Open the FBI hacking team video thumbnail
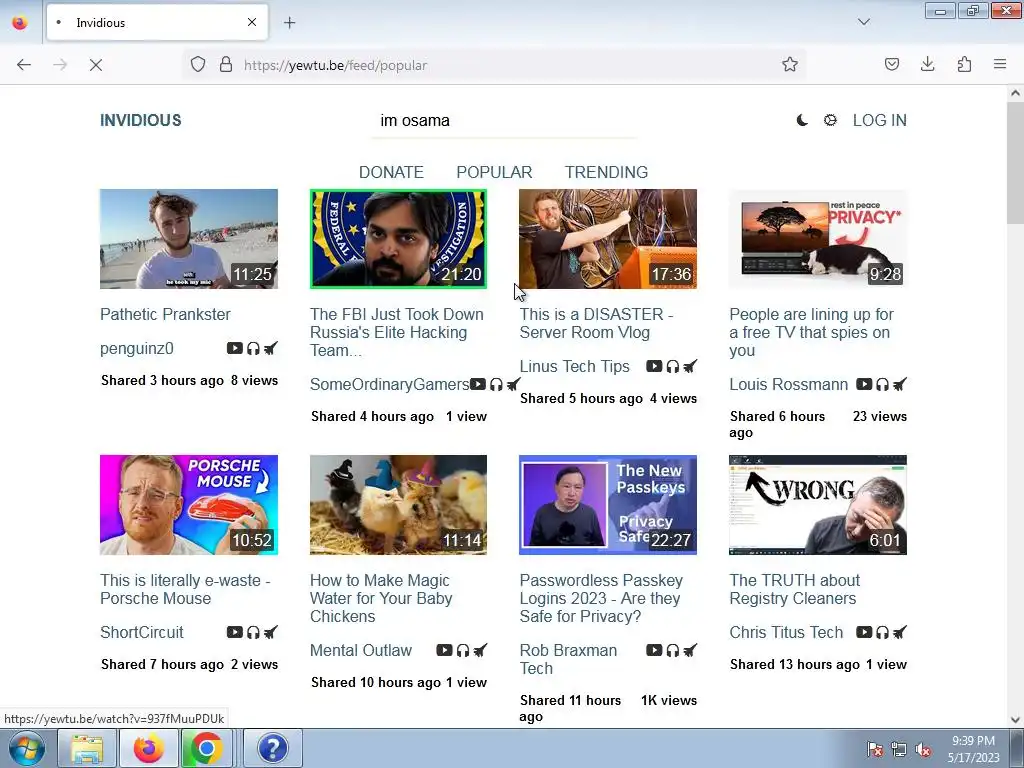The height and width of the screenshot is (768, 1024). coord(398,239)
